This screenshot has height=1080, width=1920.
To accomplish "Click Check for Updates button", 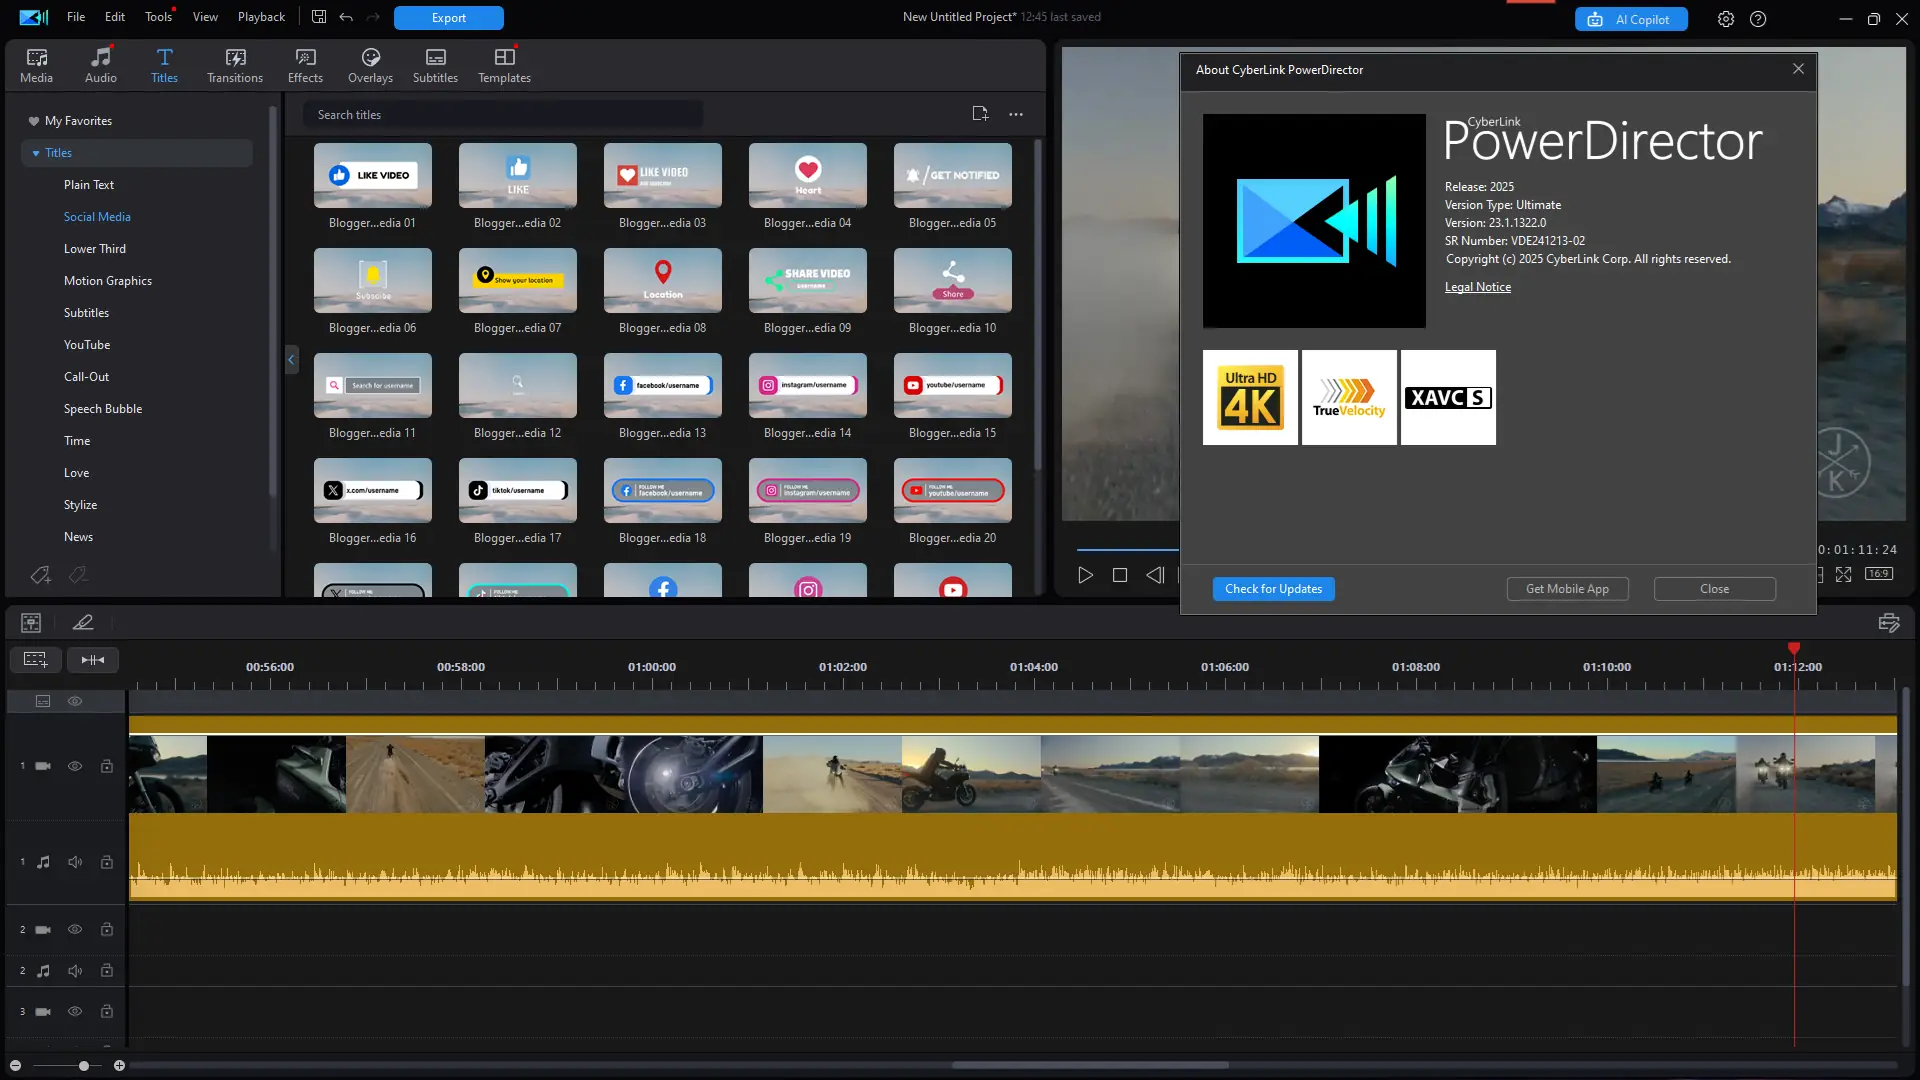I will pos(1273,589).
